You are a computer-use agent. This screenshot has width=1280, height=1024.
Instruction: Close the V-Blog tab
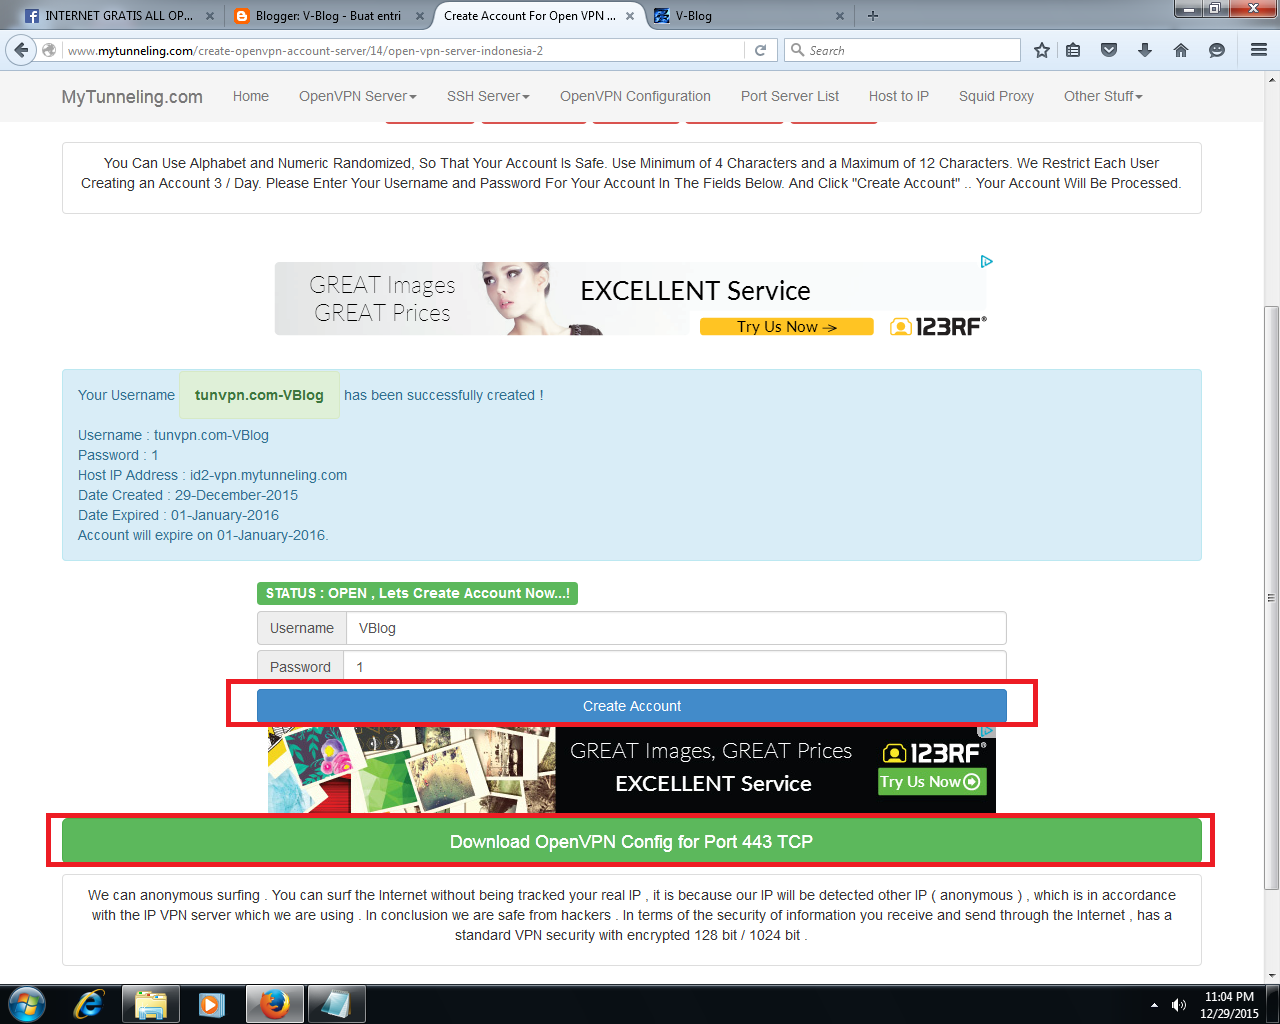[840, 16]
